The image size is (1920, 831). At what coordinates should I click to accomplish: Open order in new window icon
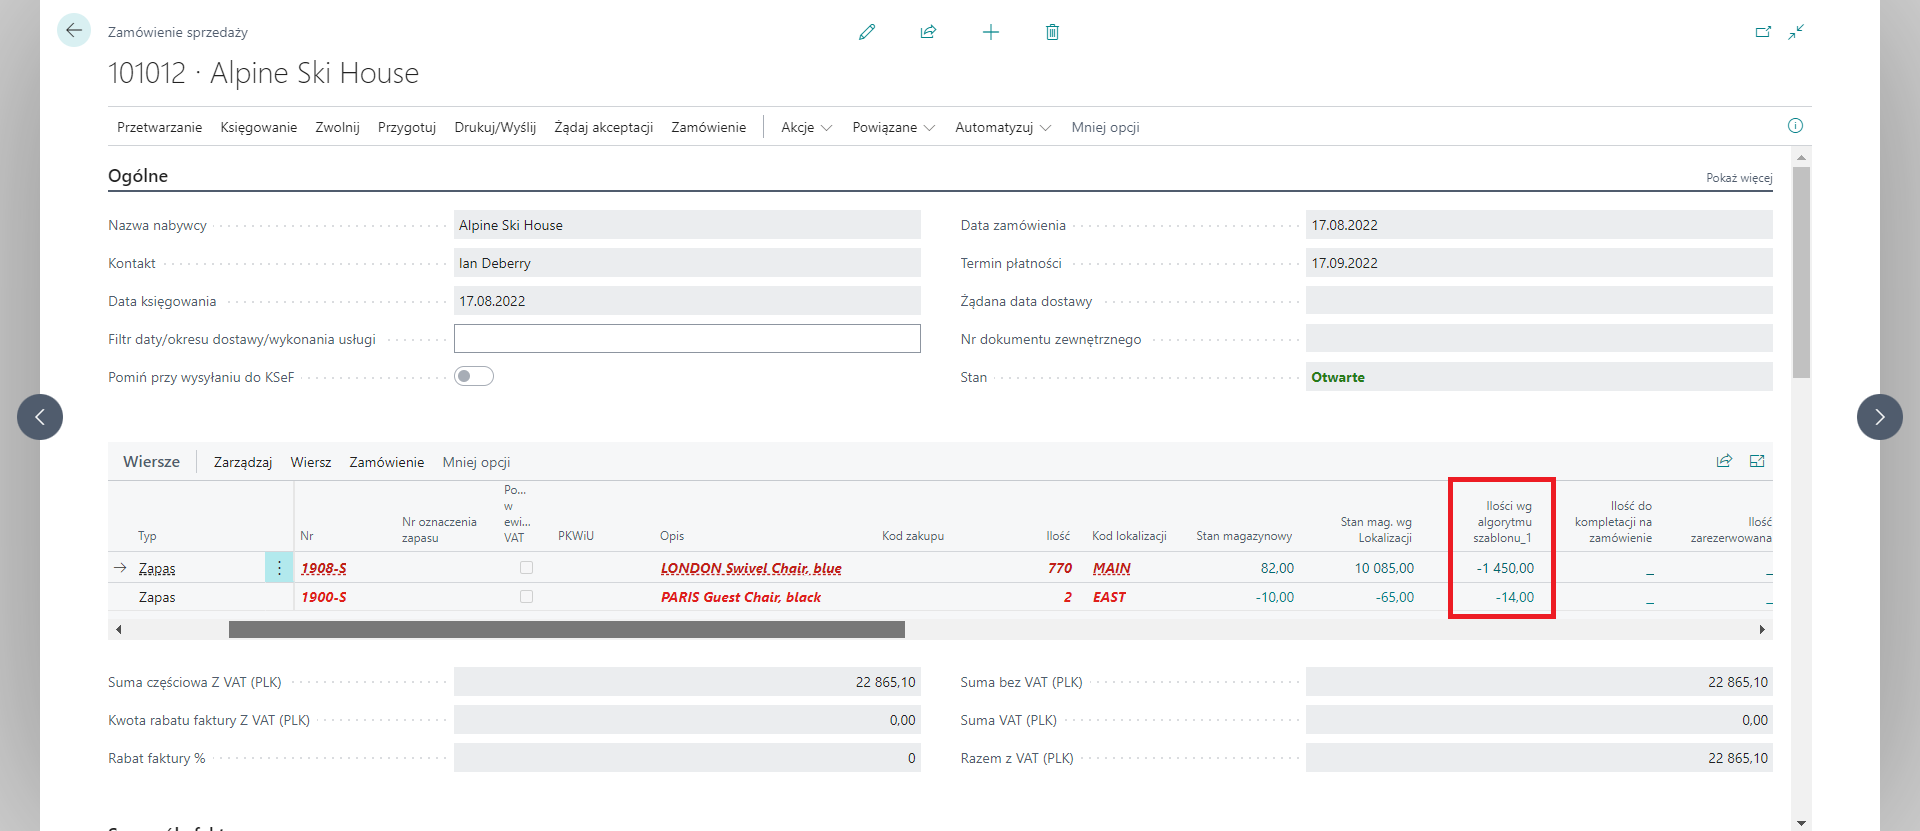pyautogui.click(x=1763, y=32)
